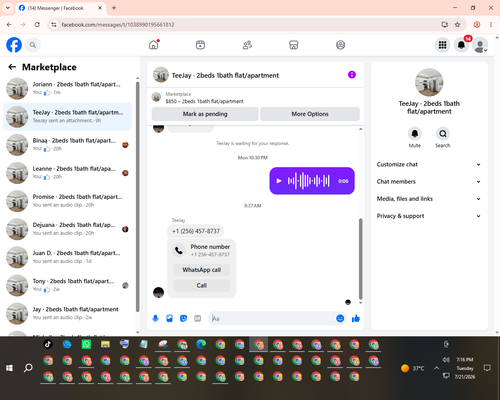Click WhatsApp call button
The image size is (500, 400).
pyautogui.click(x=202, y=270)
